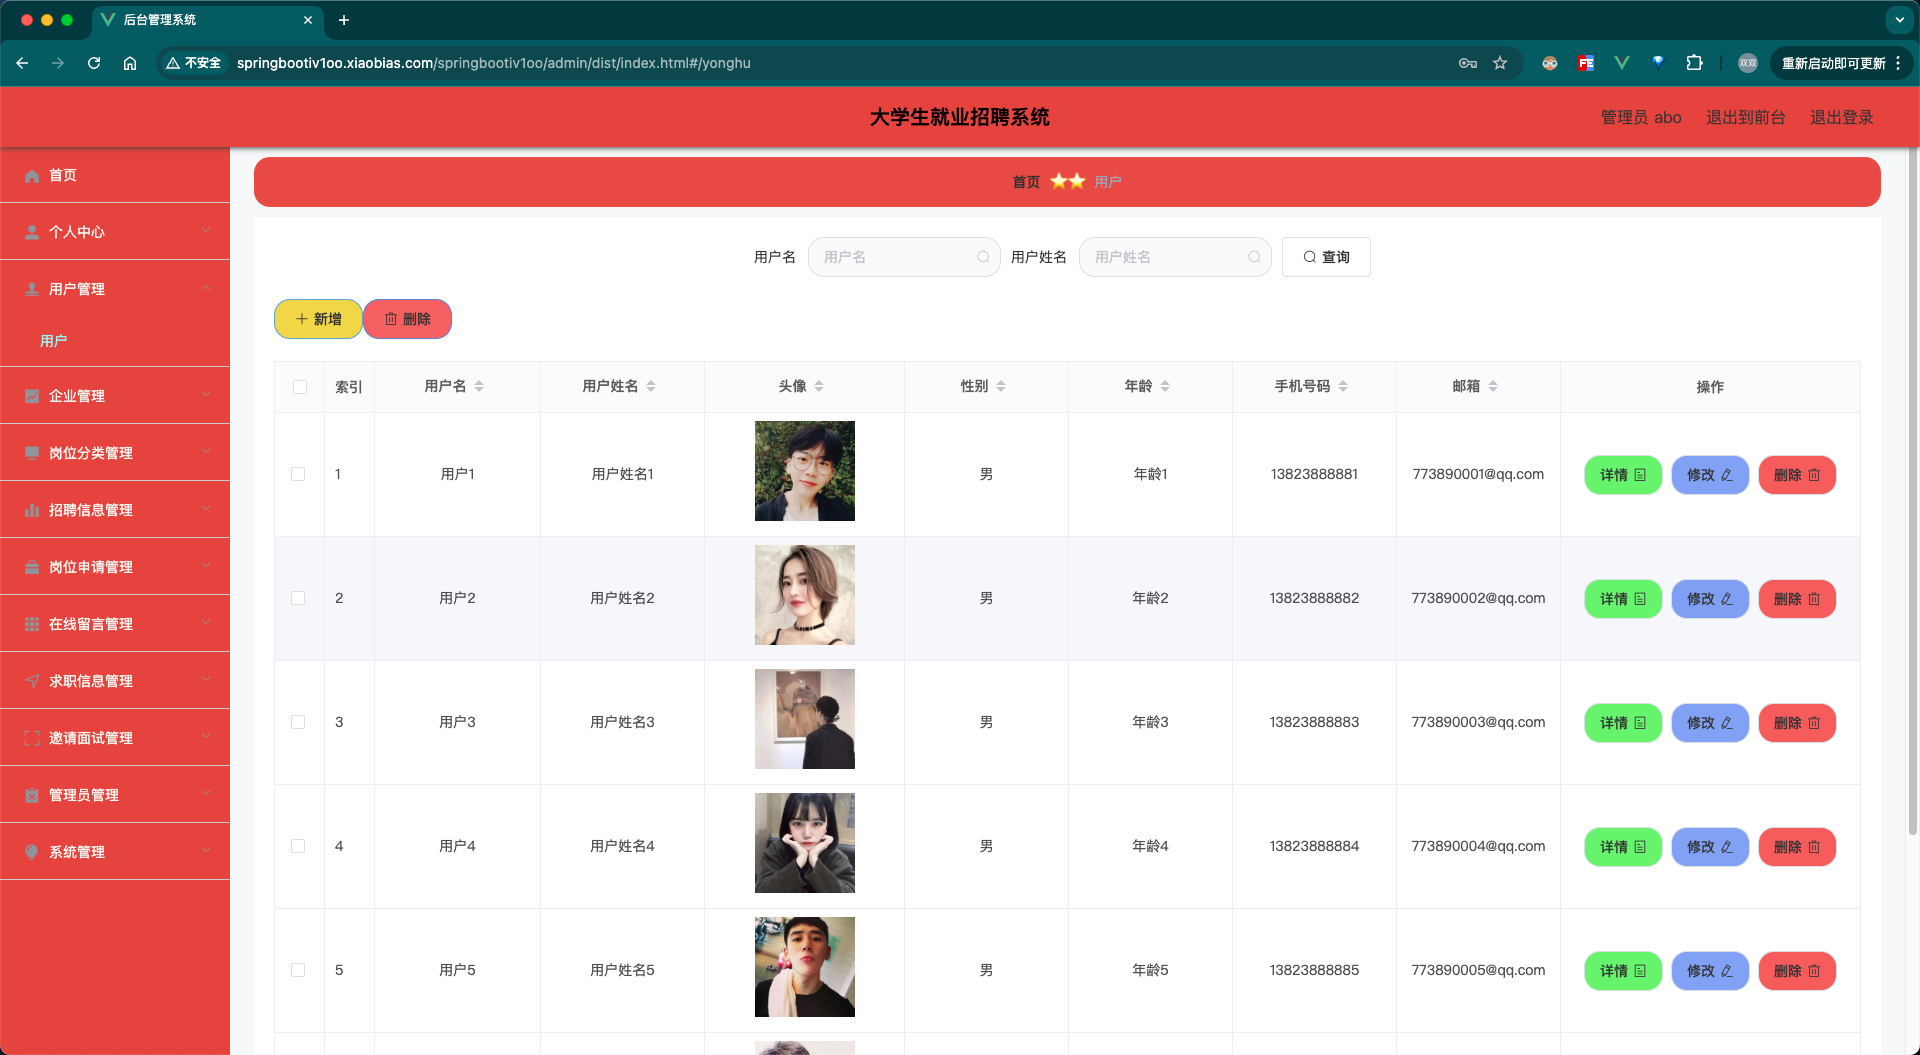Go to the browser home page icon
Screen dimensions: 1920x1055
coord(130,63)
